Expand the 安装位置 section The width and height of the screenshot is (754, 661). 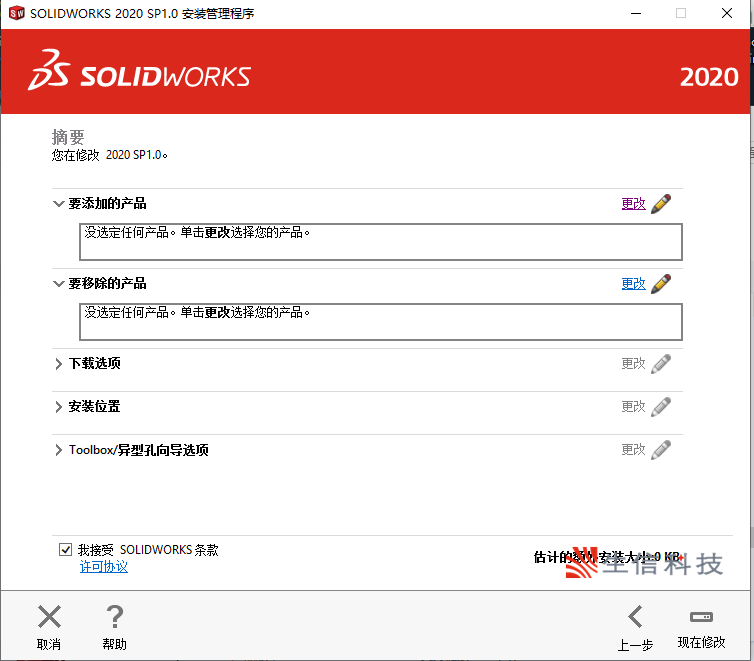[x=58, y=407]
